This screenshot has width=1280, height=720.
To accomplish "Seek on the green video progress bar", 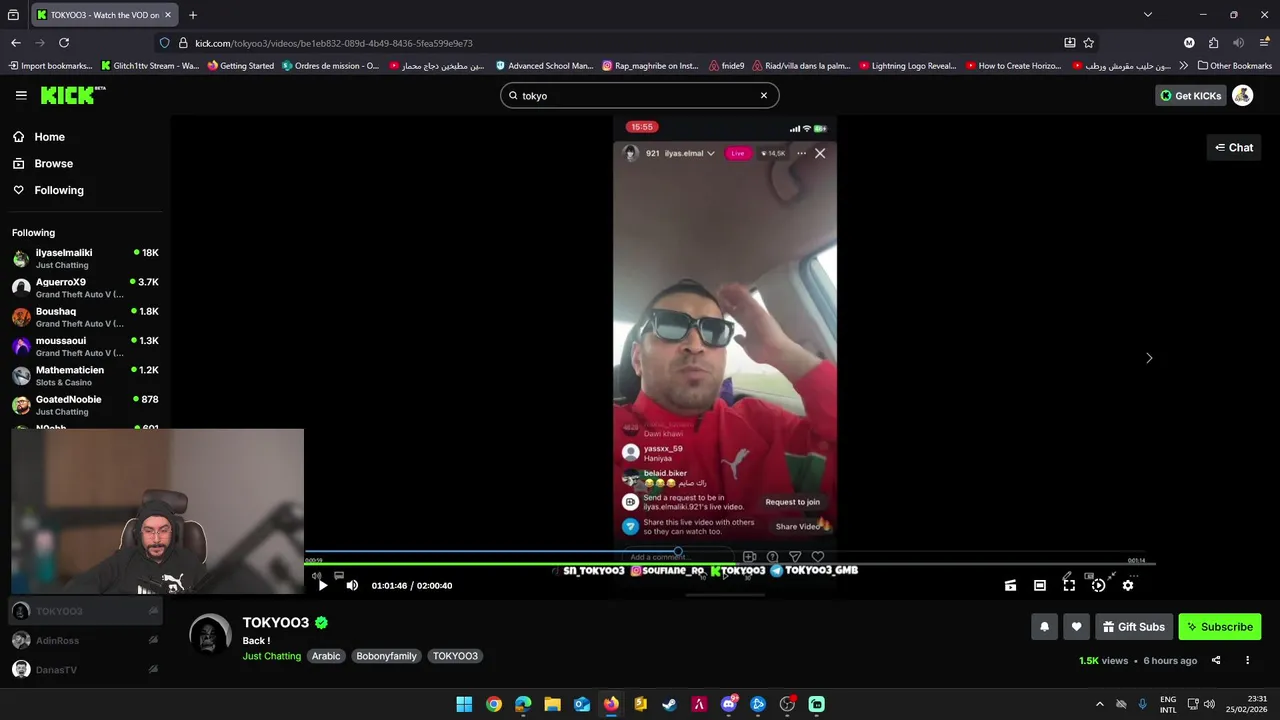I will [x=730, y=565].
